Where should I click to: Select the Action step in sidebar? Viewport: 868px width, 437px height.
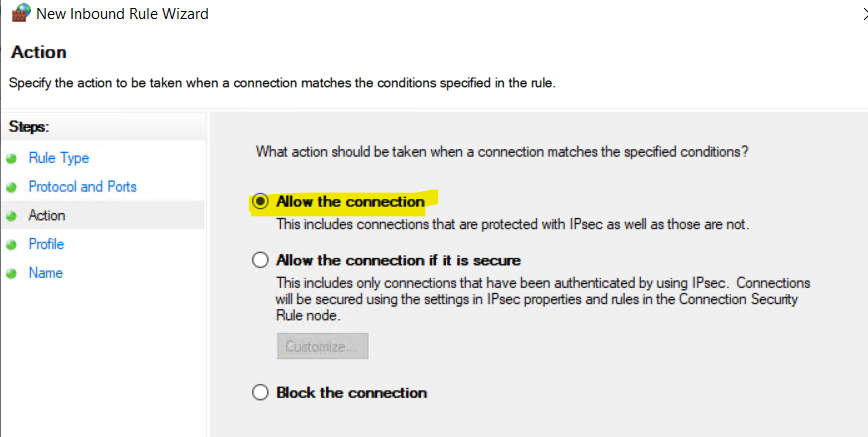[x=47, y=215]
